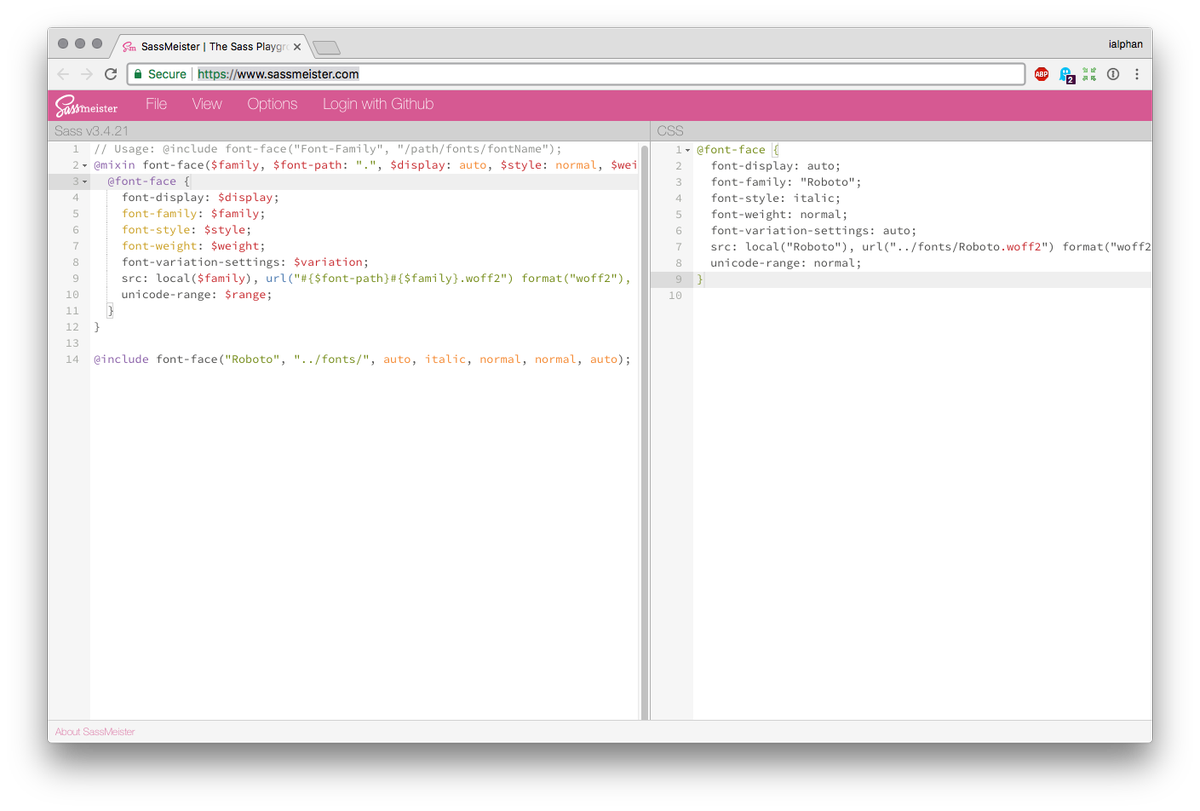Collapse the @font-face fold arrow on Sass line 3
The width and height of the screenshot is (1200, 811).
click(x=85, y=182)
